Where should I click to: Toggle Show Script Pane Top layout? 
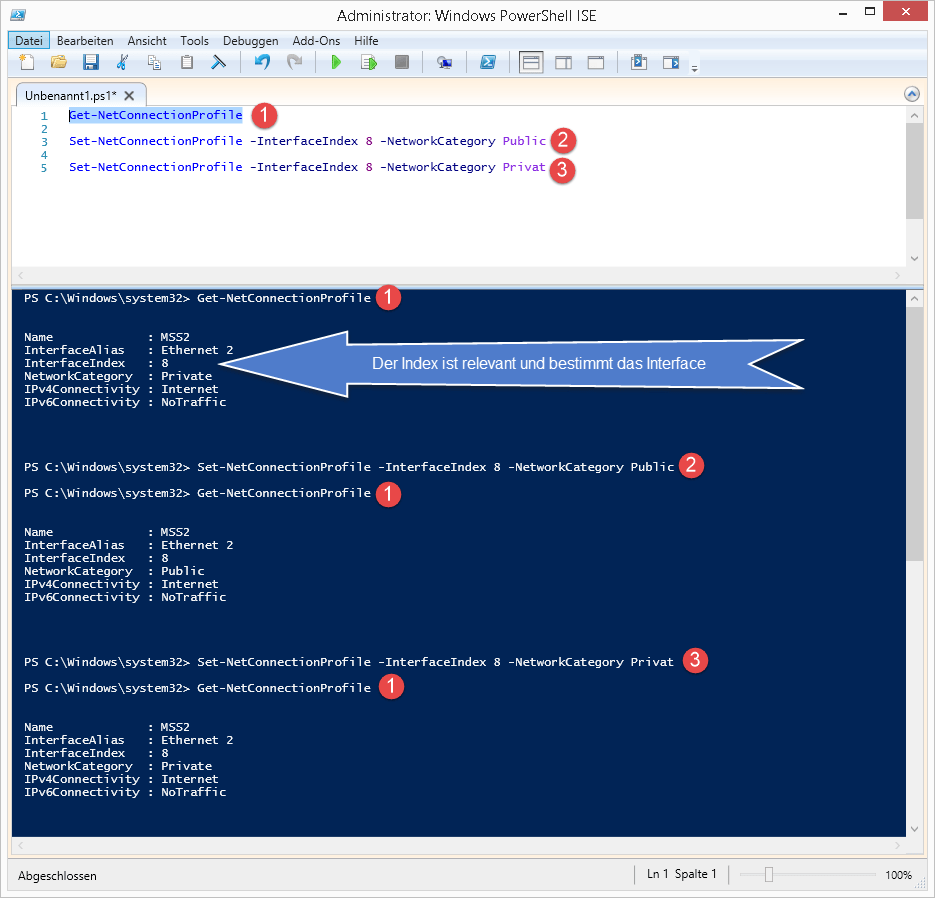pos(531,62)
